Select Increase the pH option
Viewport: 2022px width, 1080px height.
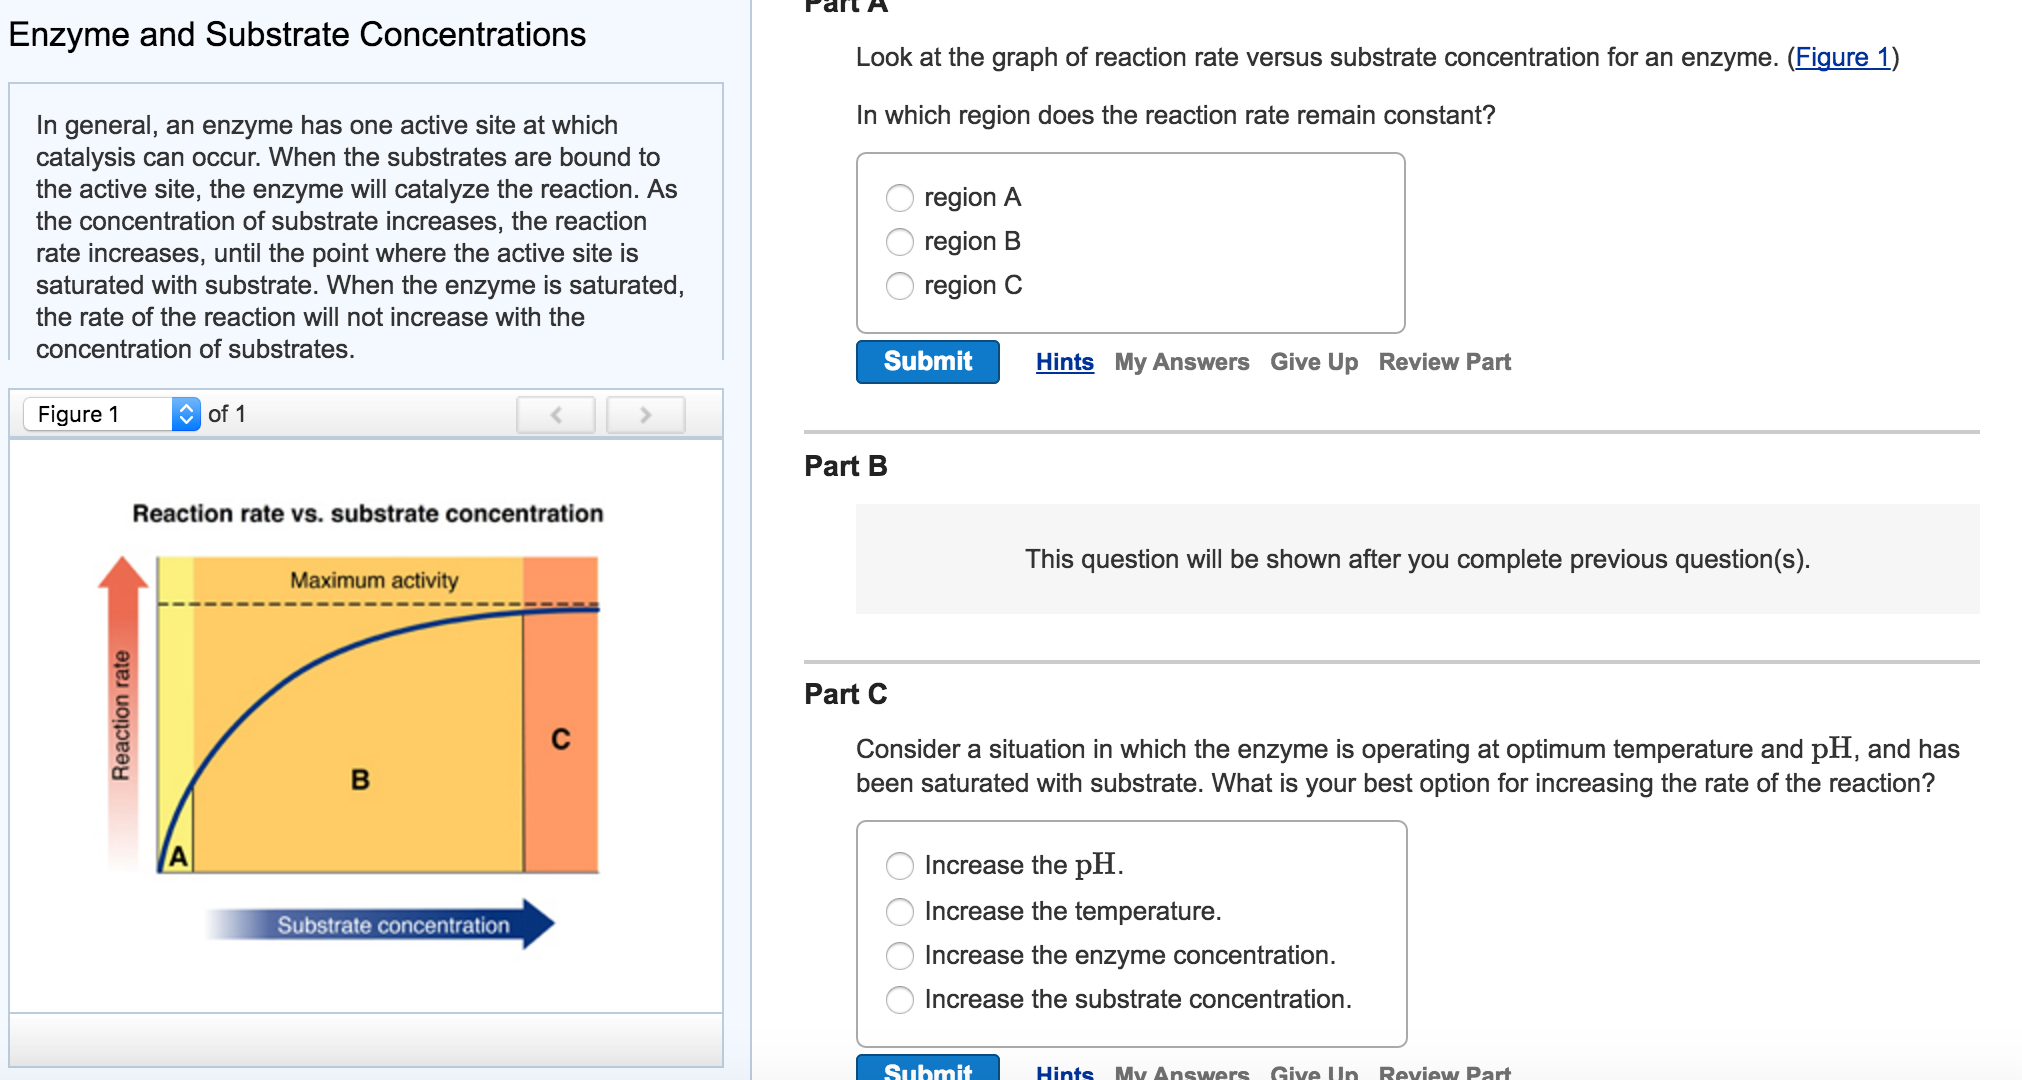point(900,865)
